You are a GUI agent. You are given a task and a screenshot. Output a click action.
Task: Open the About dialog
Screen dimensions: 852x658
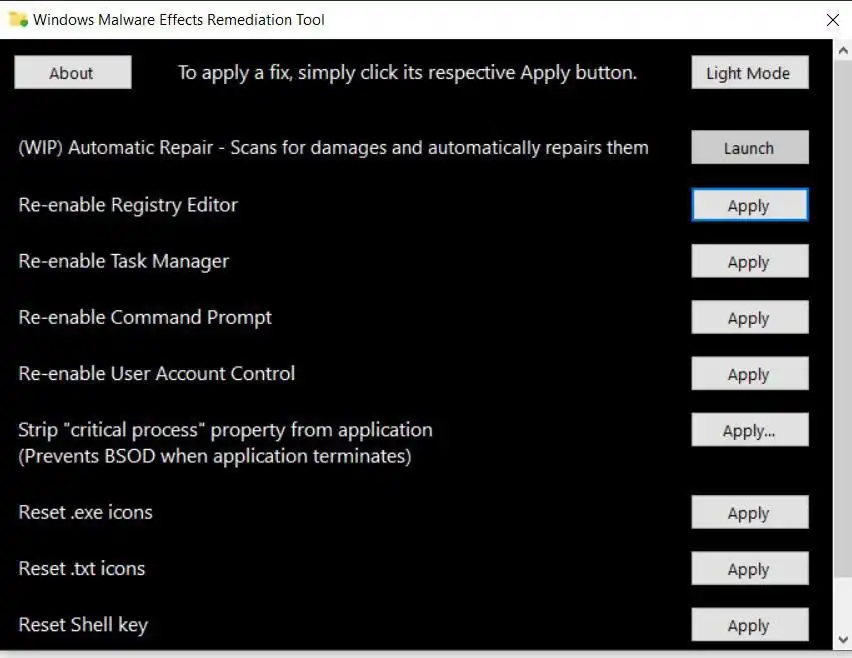pyautogui.click(x=72, y=73)
